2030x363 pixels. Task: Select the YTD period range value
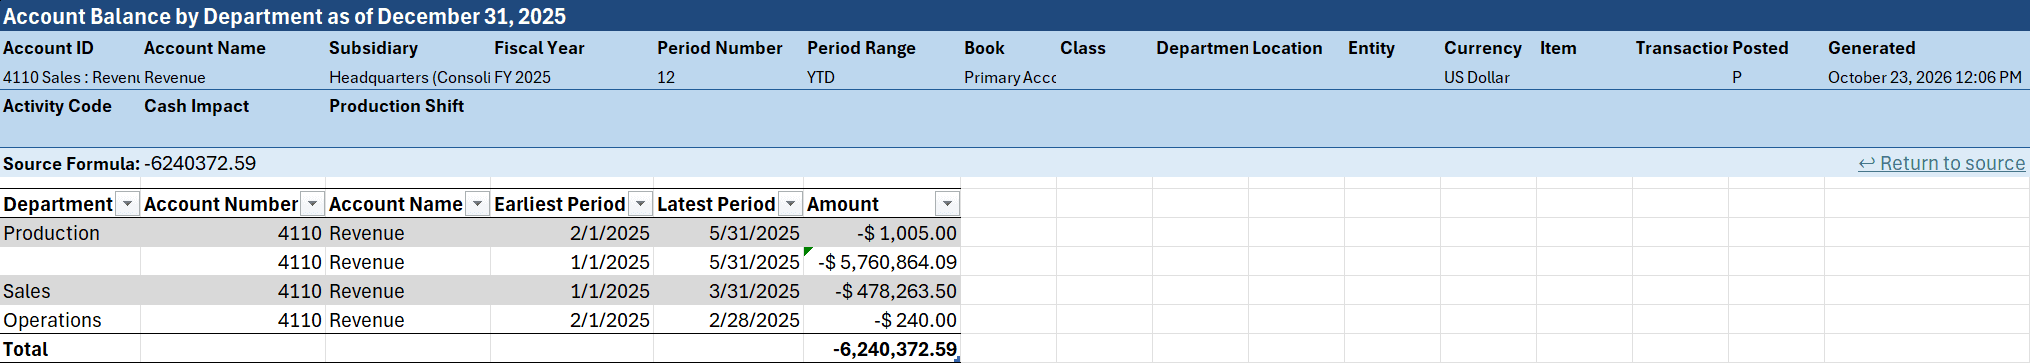click(x=882, y=77)
